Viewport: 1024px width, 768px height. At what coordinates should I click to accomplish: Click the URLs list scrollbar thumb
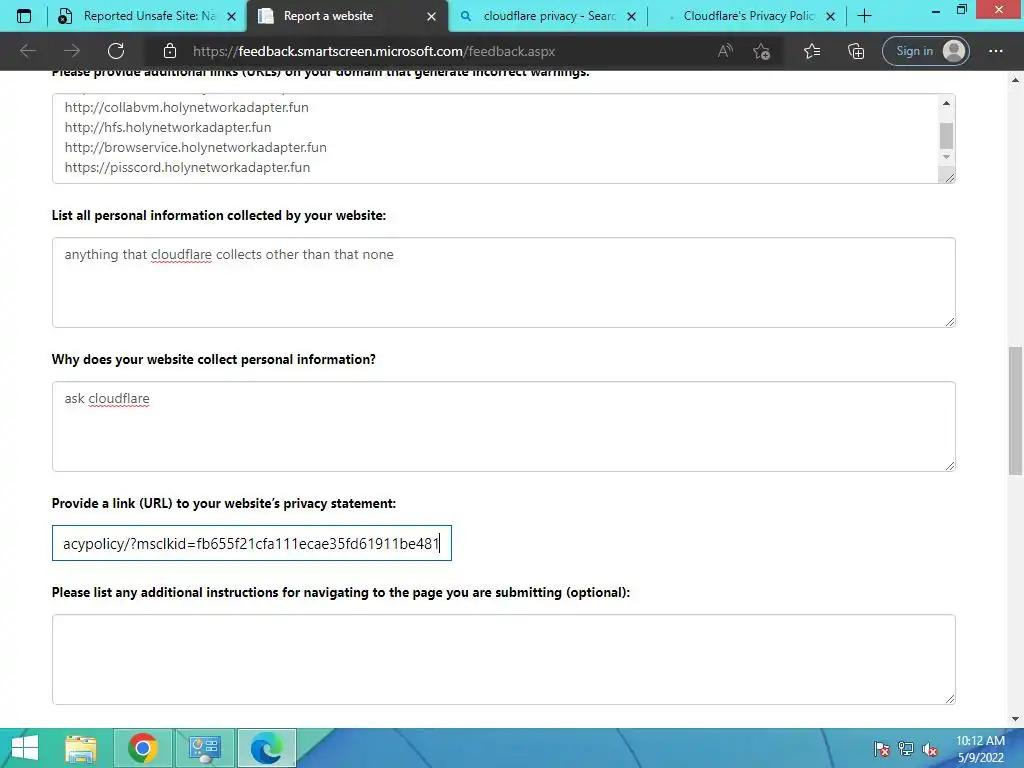point(946,136)
